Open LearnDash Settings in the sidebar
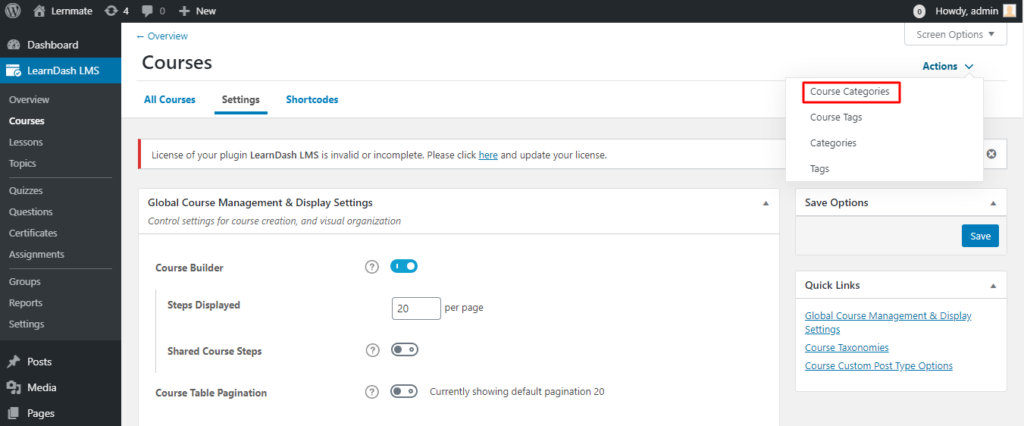The image size is (1024, 426). click(x=27, y=324)
